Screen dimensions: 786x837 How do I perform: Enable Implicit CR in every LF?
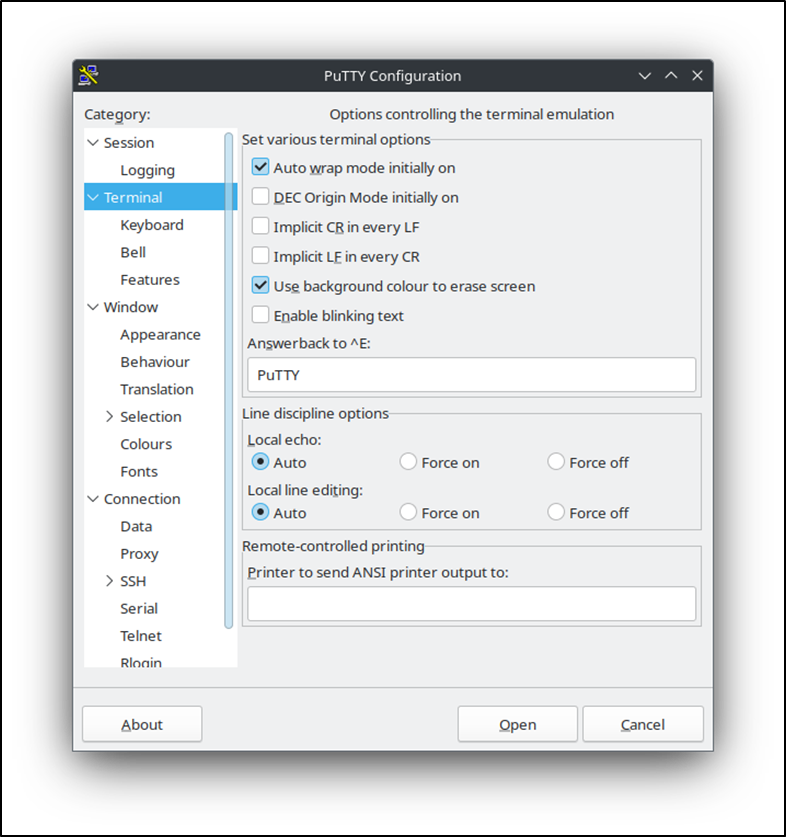[260, 226]
